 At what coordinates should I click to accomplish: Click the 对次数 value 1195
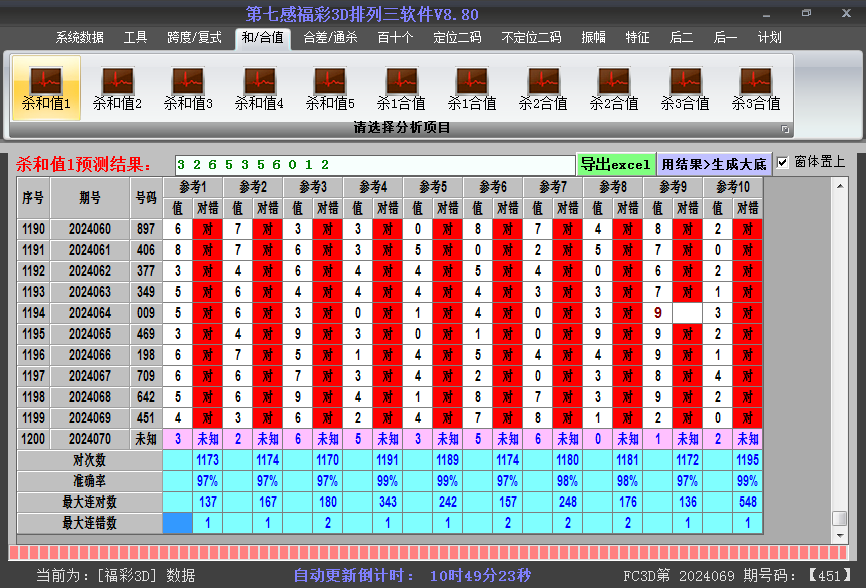[x=747, y=460]
